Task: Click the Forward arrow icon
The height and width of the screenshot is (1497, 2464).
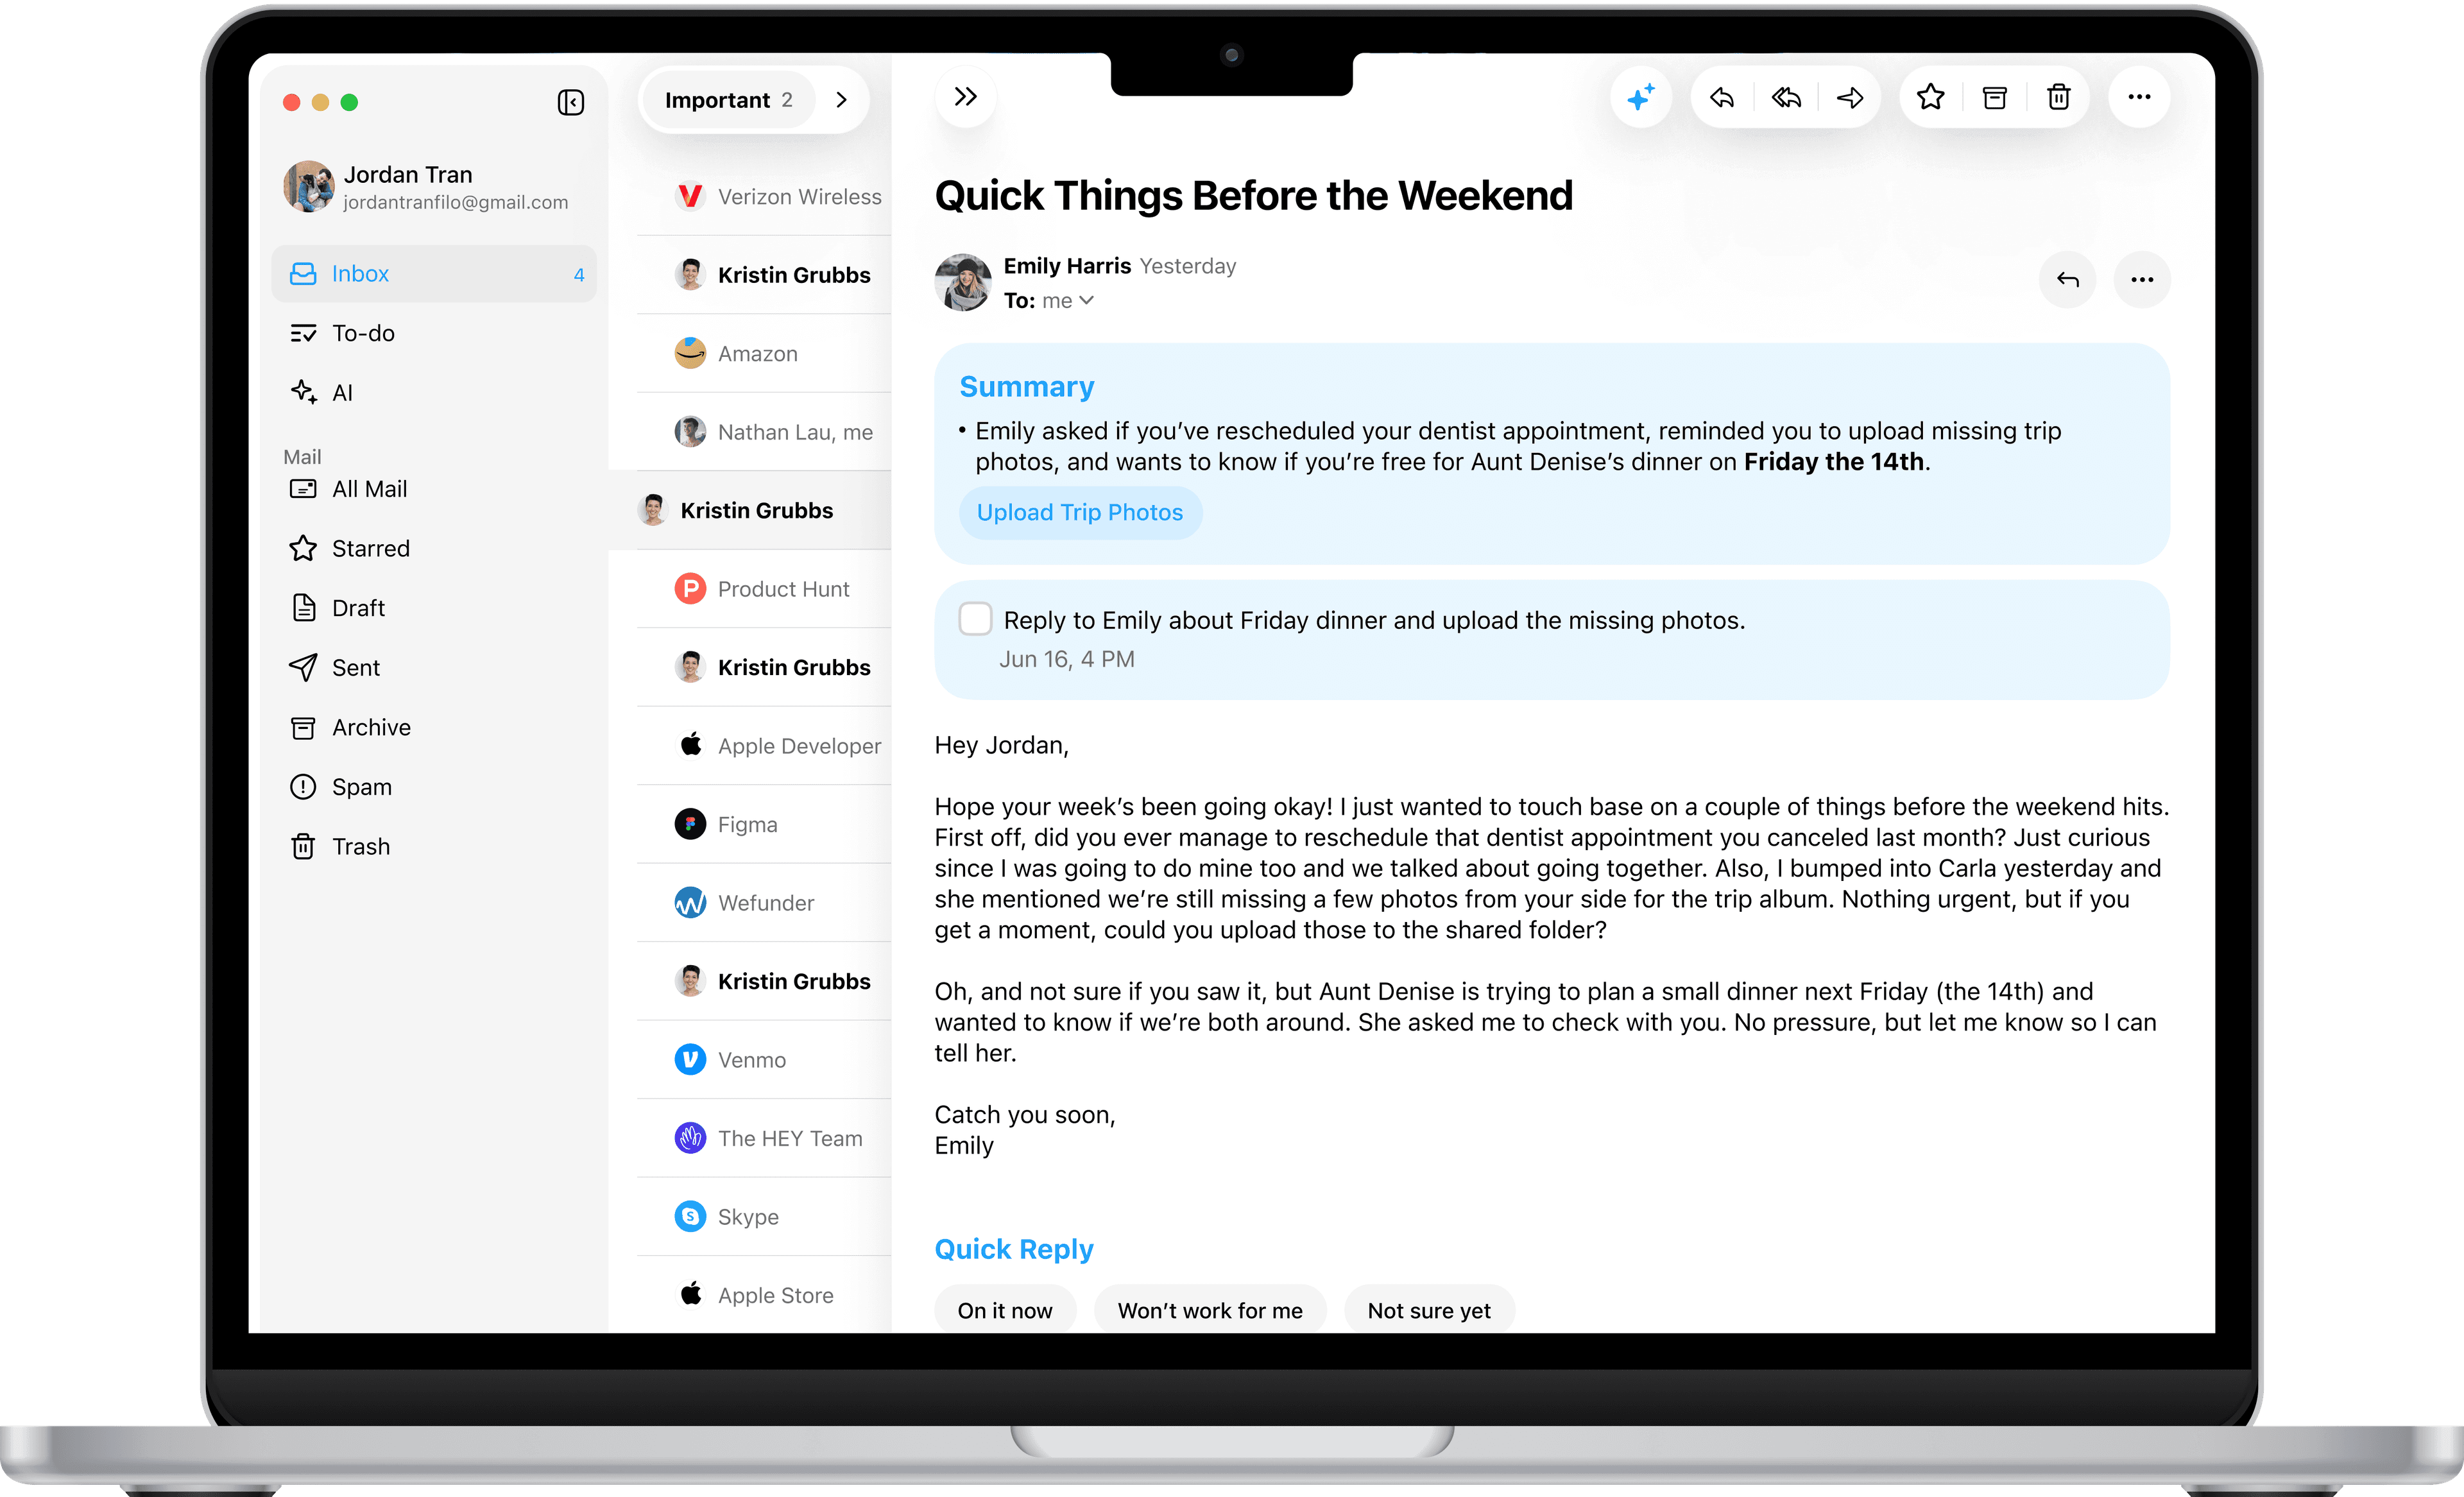Action: [1850, 98]
